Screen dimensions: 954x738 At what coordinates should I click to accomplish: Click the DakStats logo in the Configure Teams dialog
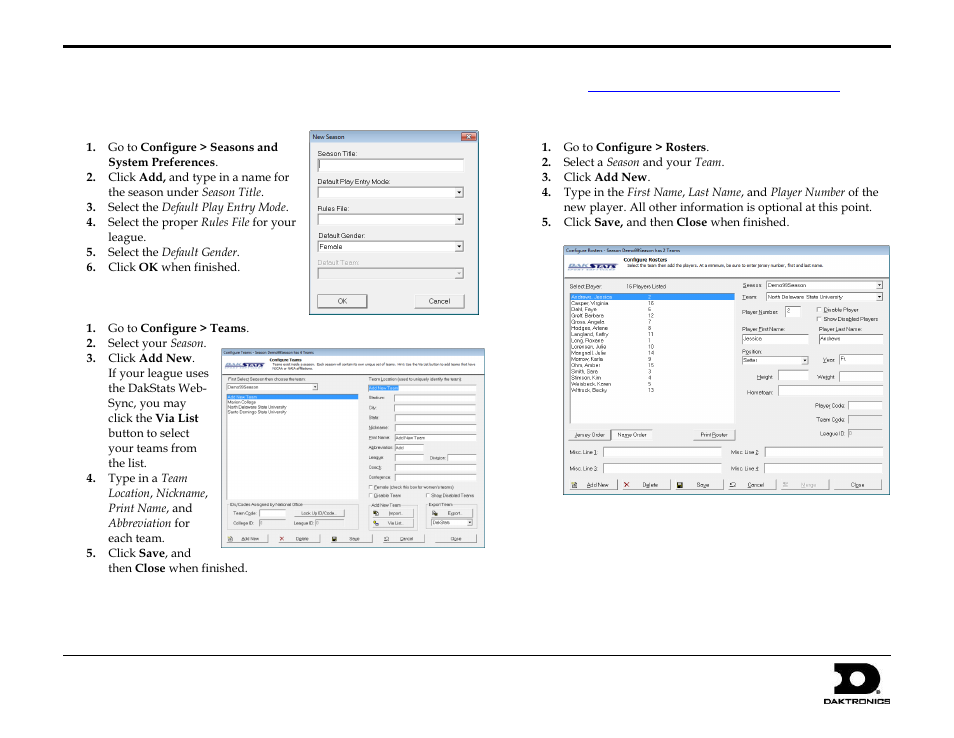244,366
